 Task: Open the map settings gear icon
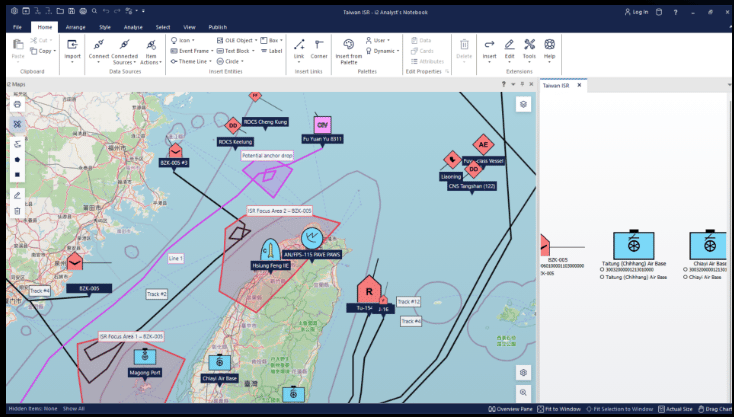click(523, 373)
